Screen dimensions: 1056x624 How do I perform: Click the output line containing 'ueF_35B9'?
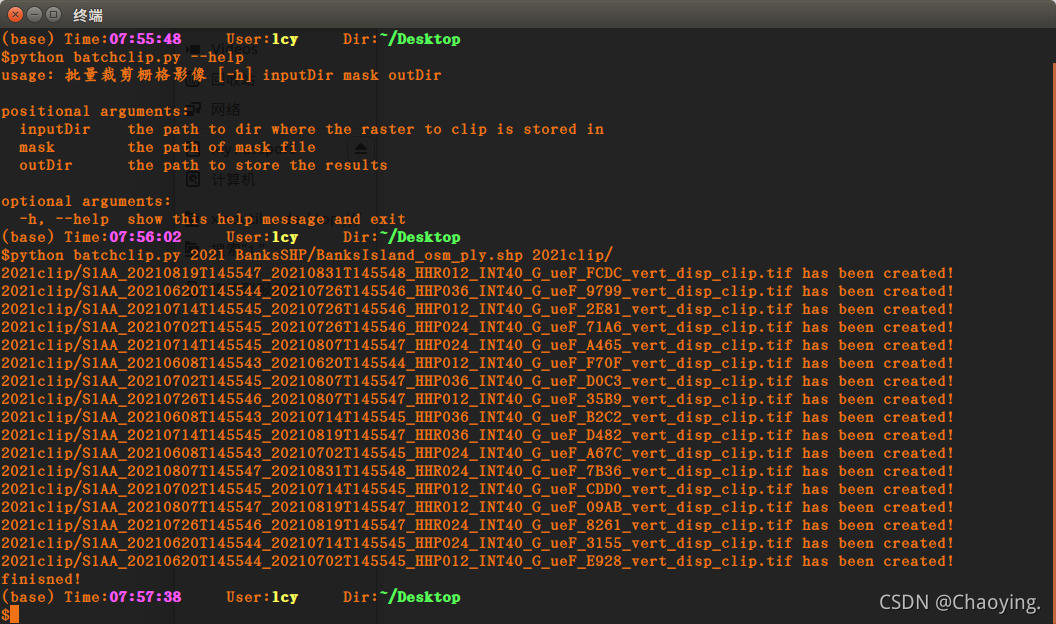point(477,399)
